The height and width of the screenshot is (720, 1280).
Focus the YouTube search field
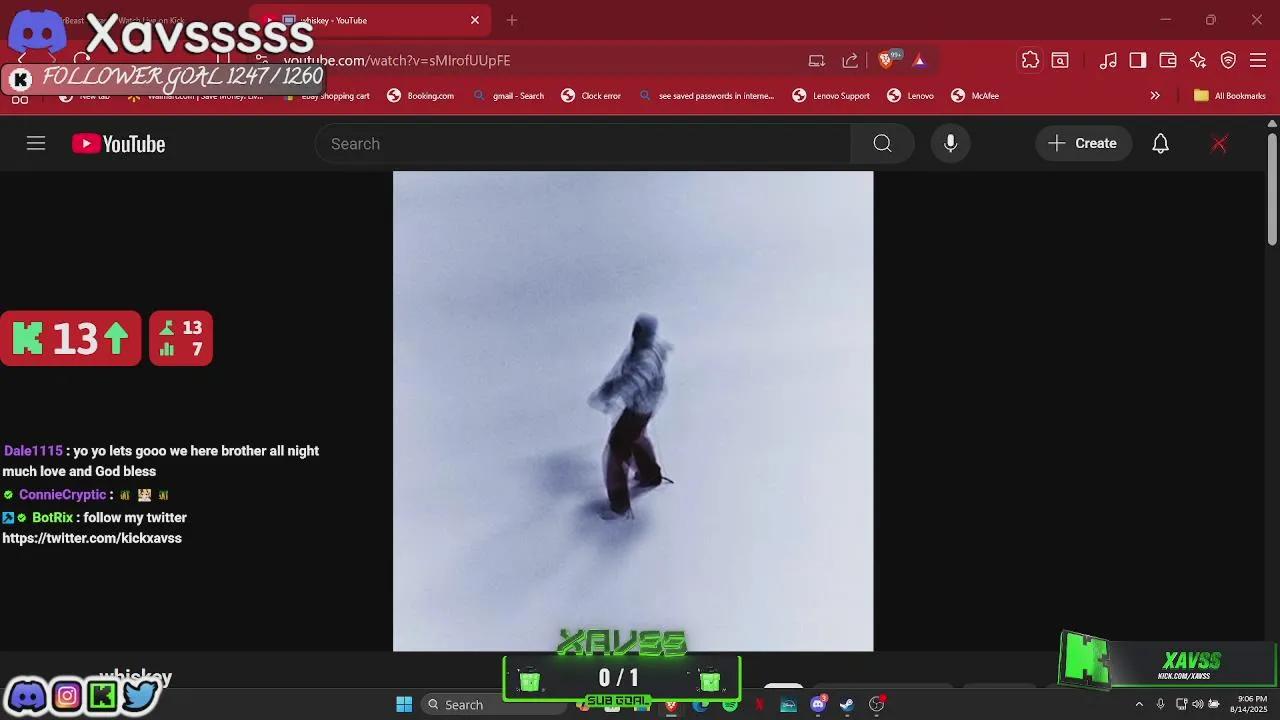(x=583, y=144)
